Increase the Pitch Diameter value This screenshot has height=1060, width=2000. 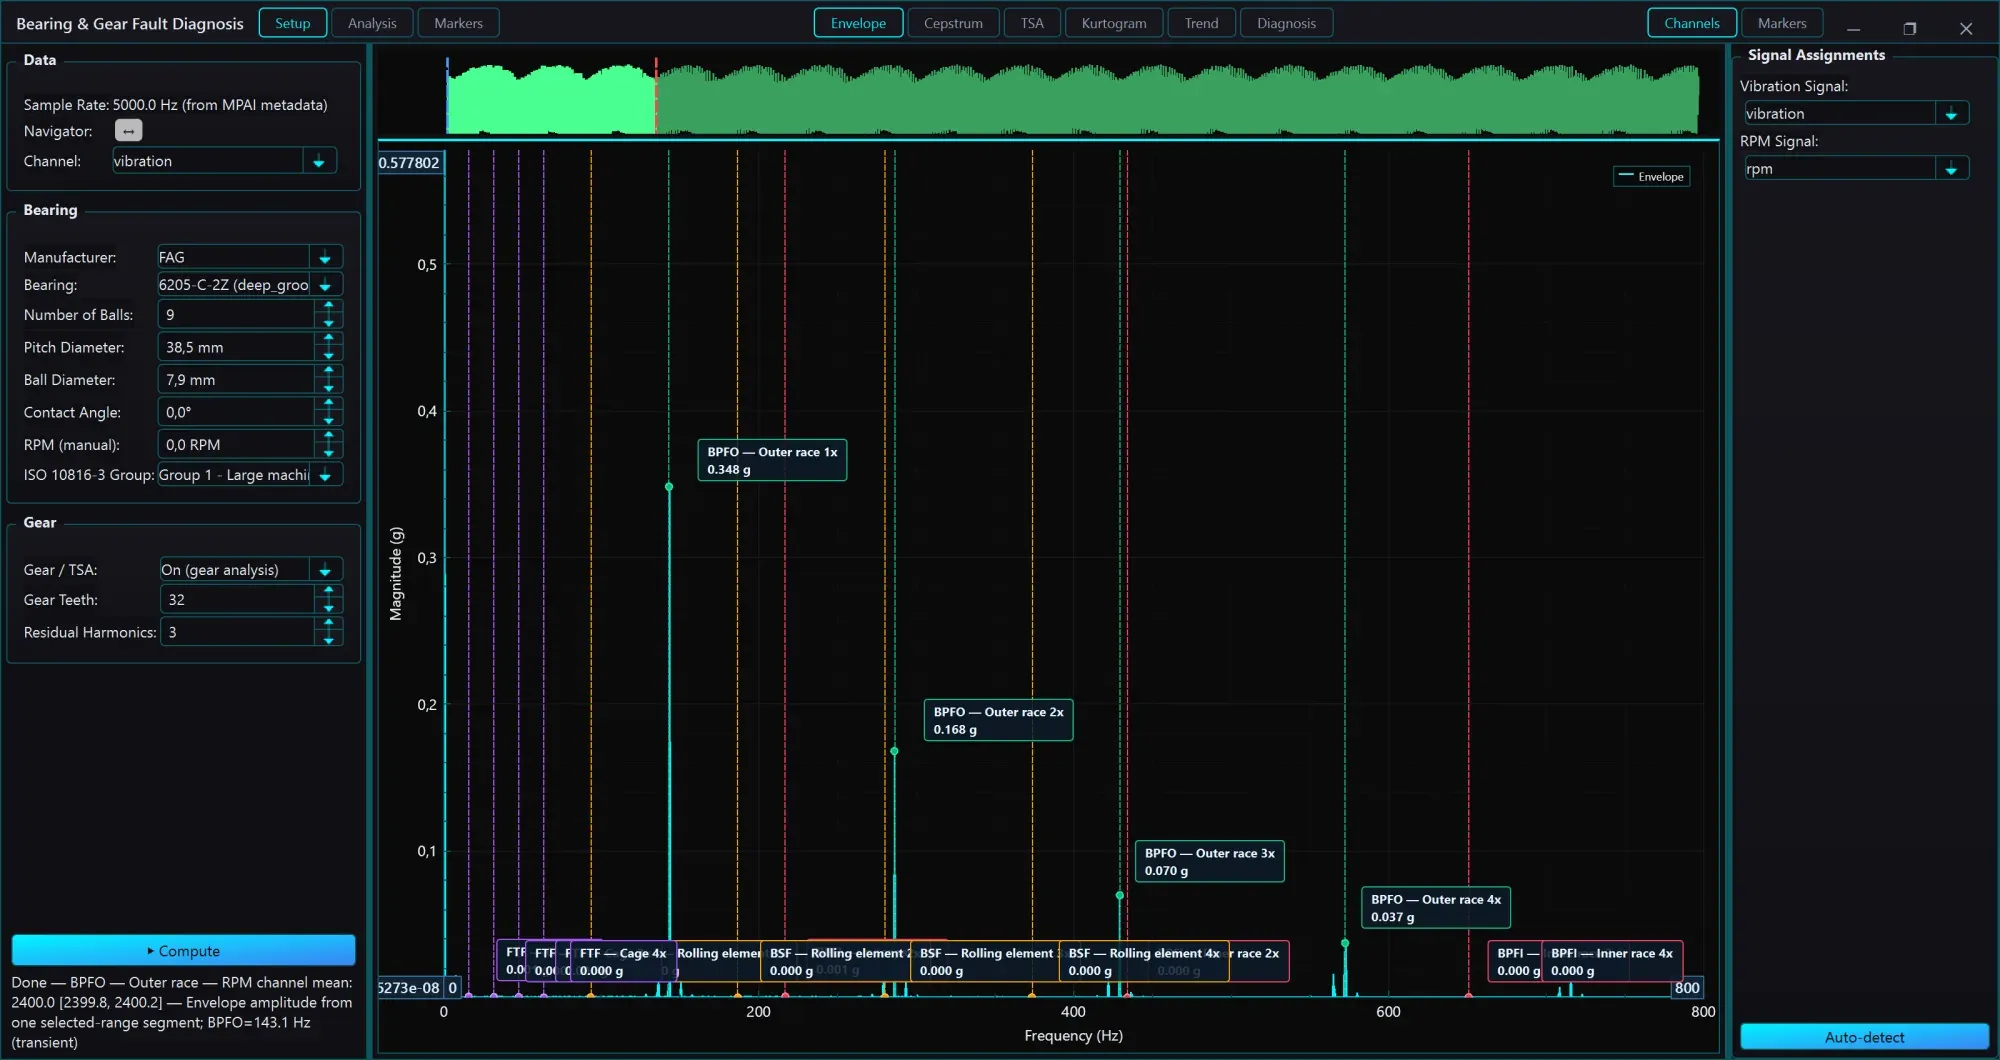[329, 340]
